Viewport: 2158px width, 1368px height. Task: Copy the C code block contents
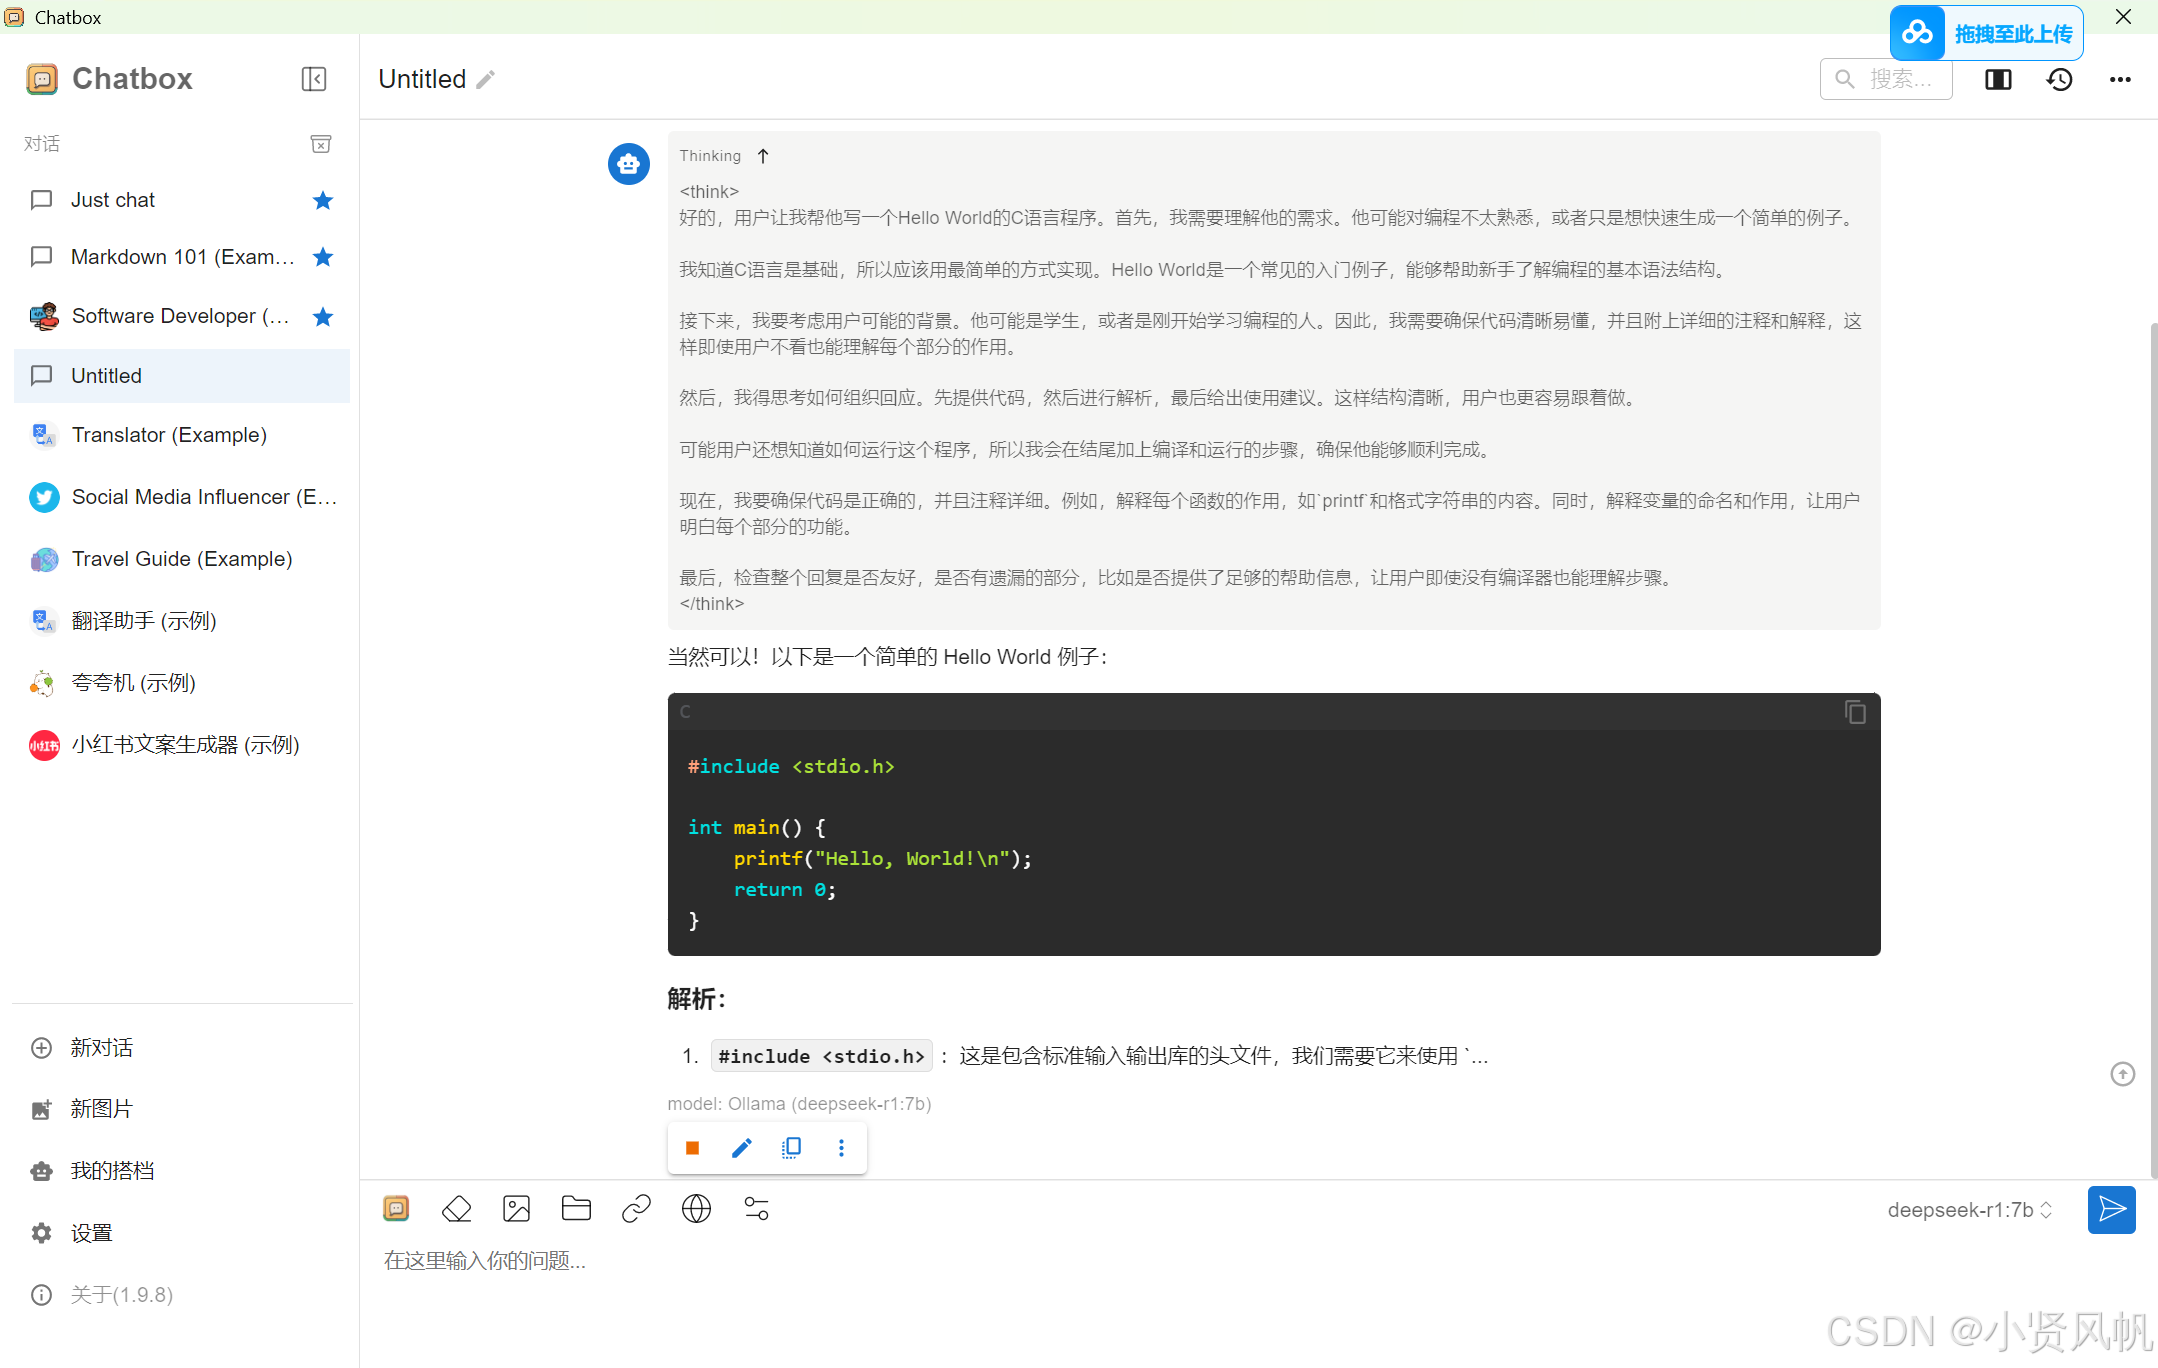[x=1855, y=712]
